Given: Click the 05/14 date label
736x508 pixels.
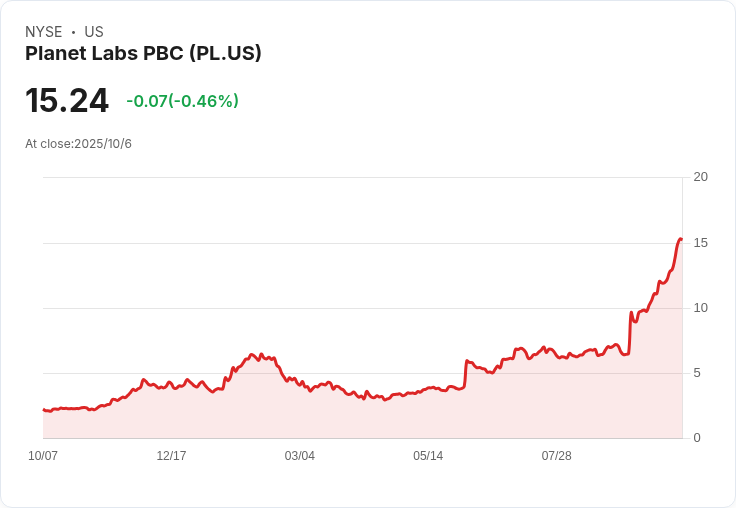Looking at the screenshot, I should pyautogui.click(x=428, y=456).
